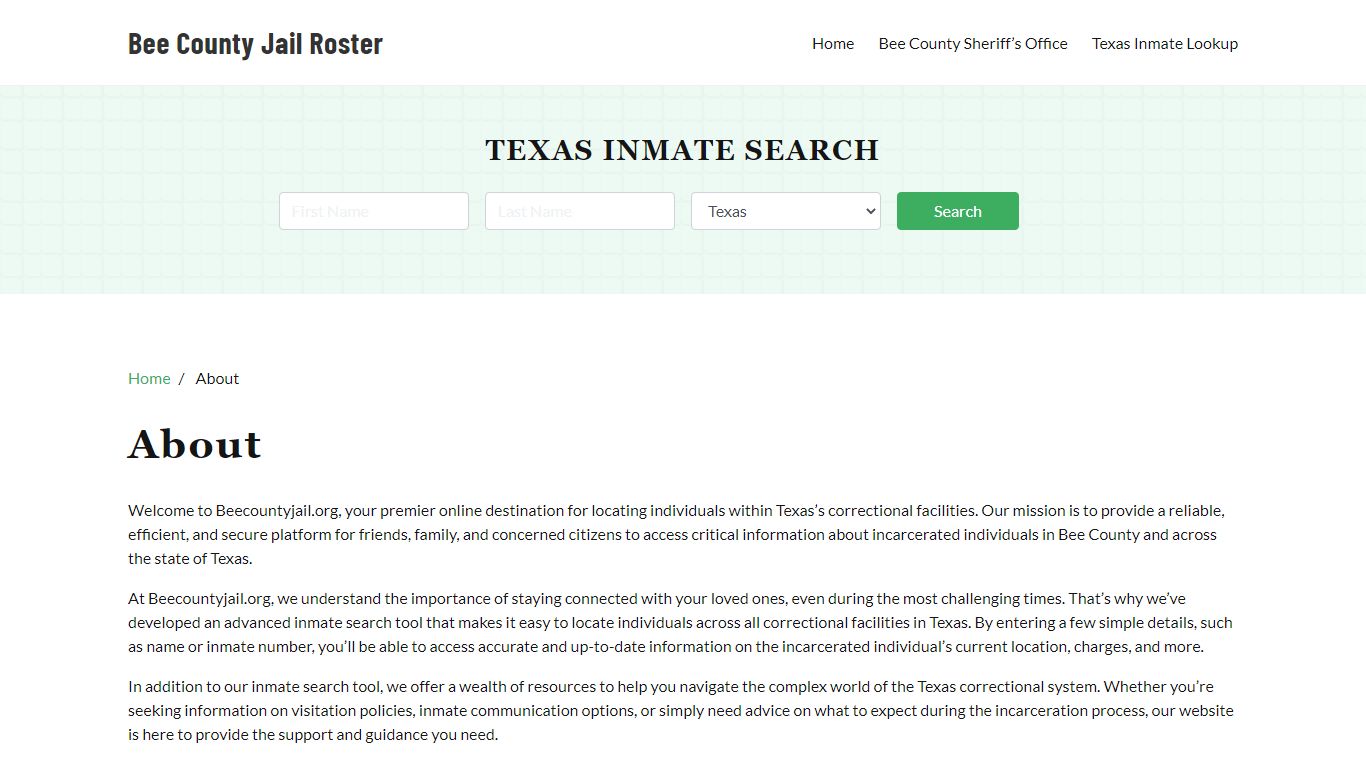Click the green Search button
The image size is (1366, 768).
[x=958, y=211]
